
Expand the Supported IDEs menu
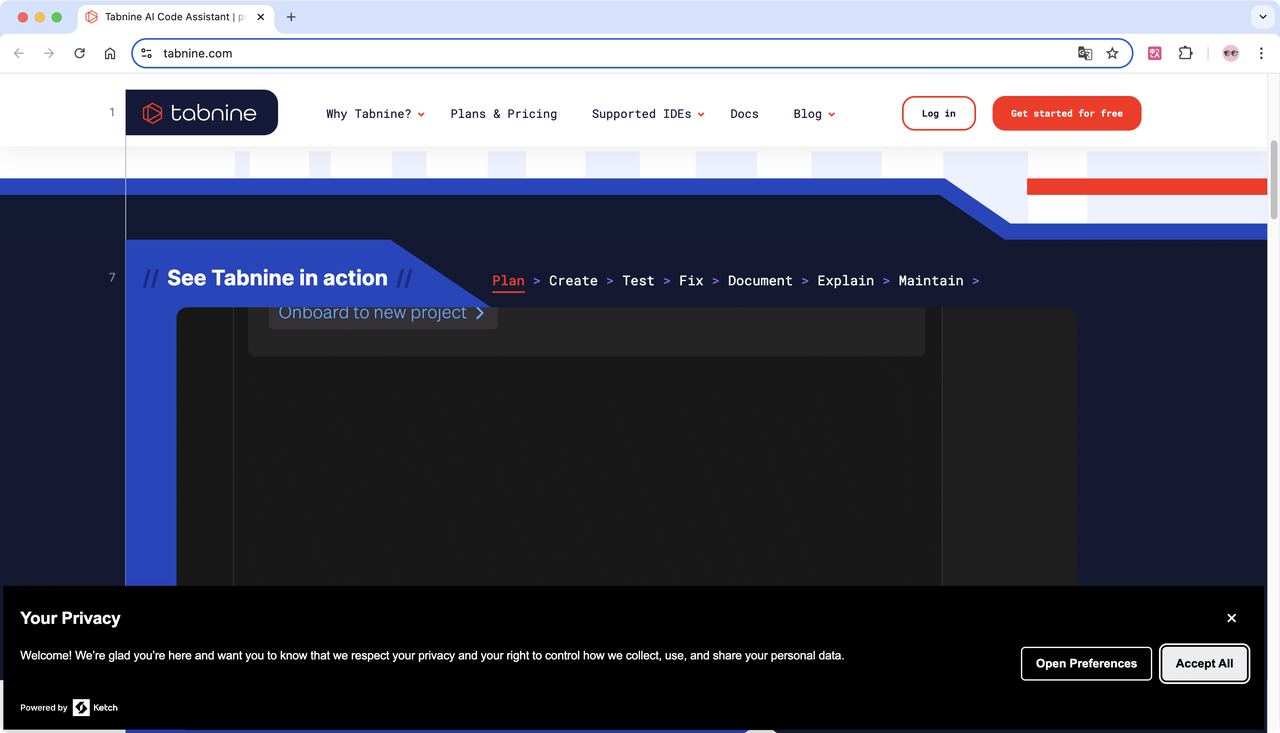tap(648, 114)
